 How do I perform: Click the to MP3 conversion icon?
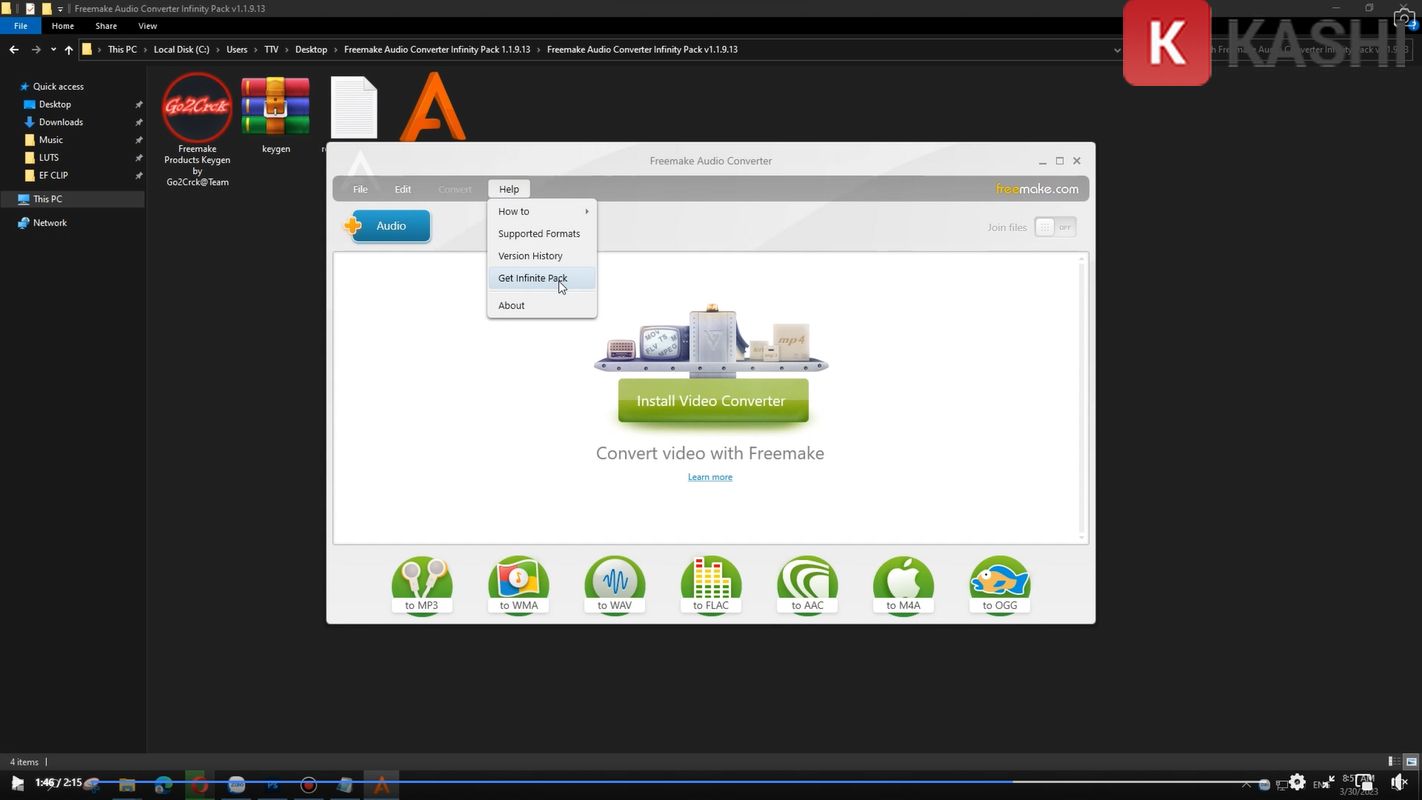(x=421, y=584)
